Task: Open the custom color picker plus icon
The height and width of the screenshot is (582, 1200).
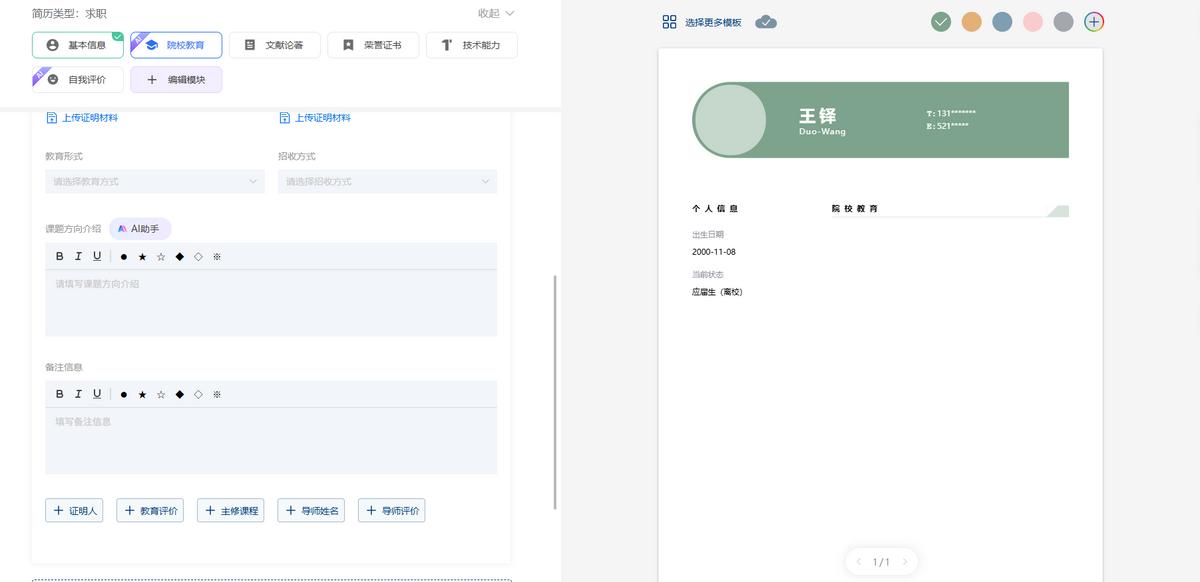Action: pos(1094,22)
